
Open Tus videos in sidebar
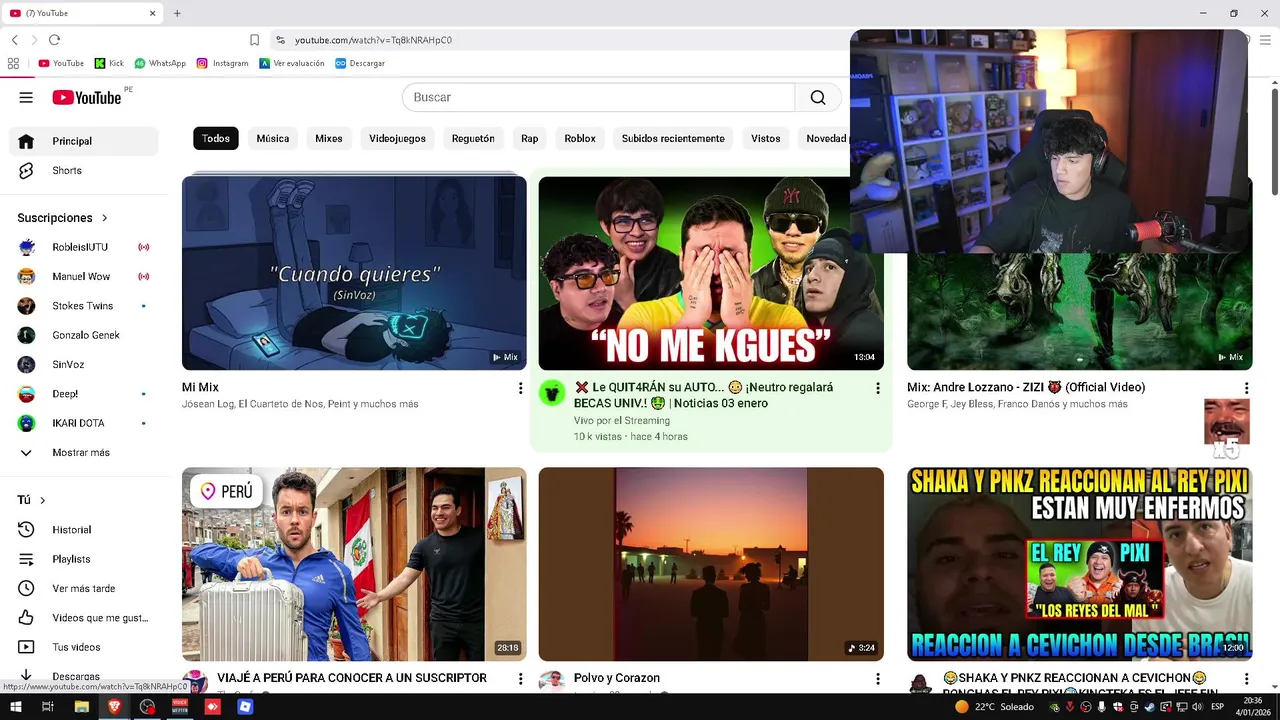[84, 647]
